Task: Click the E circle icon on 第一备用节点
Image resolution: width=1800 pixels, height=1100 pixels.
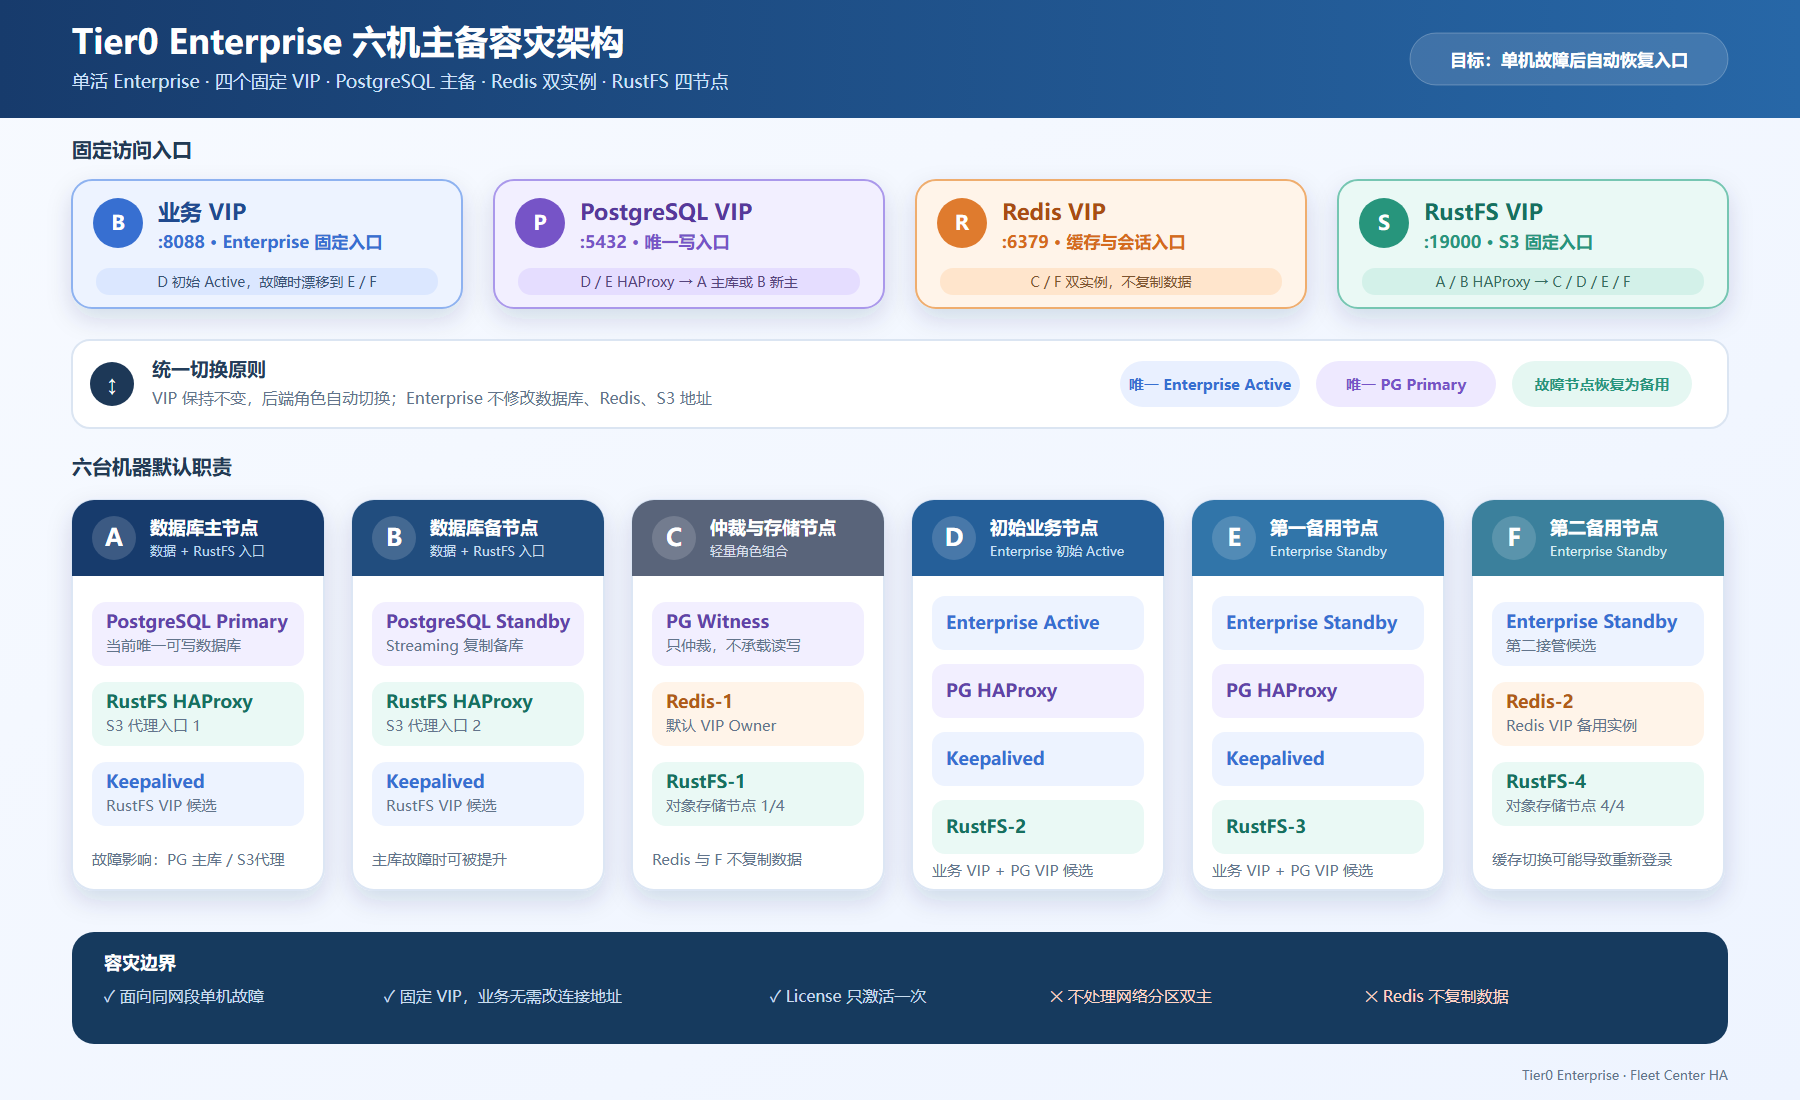Action: click(1234, 538)
